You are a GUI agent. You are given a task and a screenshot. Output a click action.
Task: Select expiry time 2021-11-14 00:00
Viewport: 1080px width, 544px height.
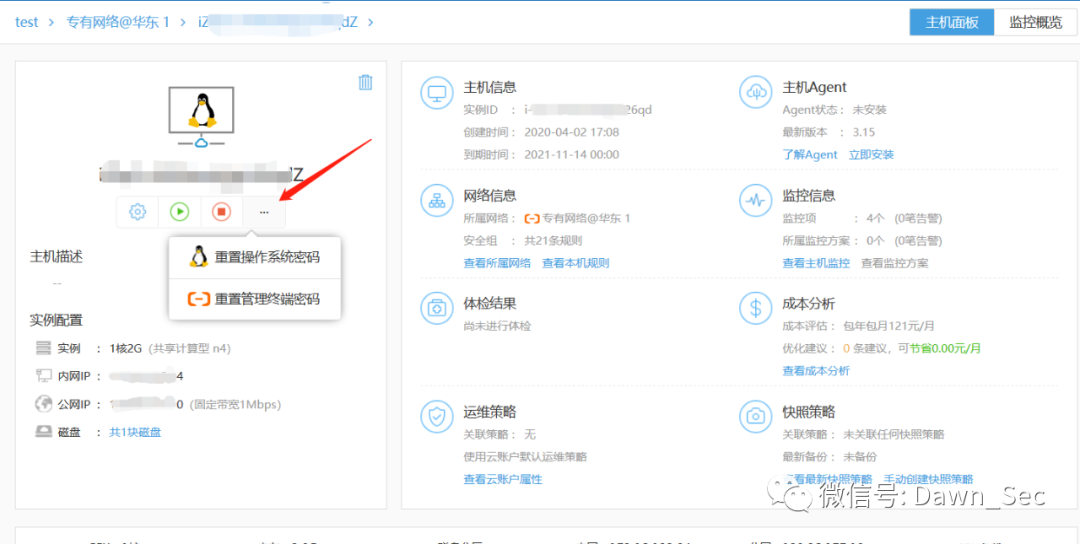[572, 154]
